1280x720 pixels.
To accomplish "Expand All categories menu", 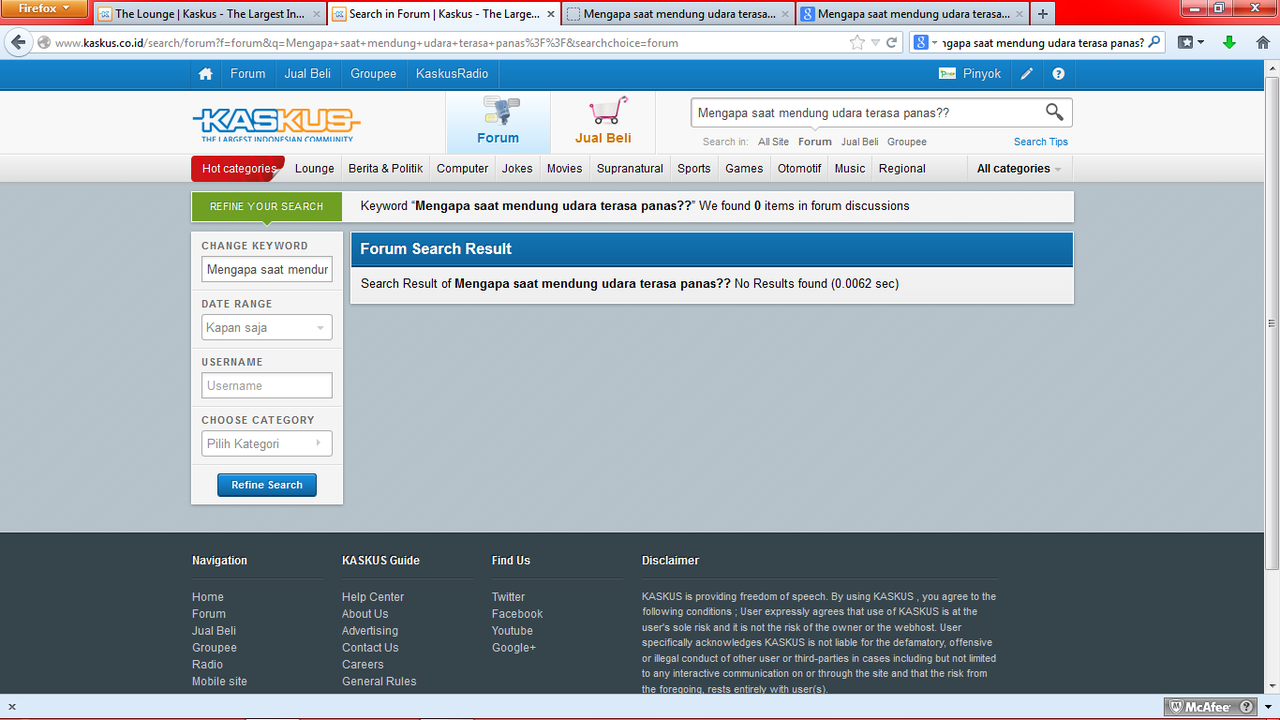I will (x=1019, y=169).
